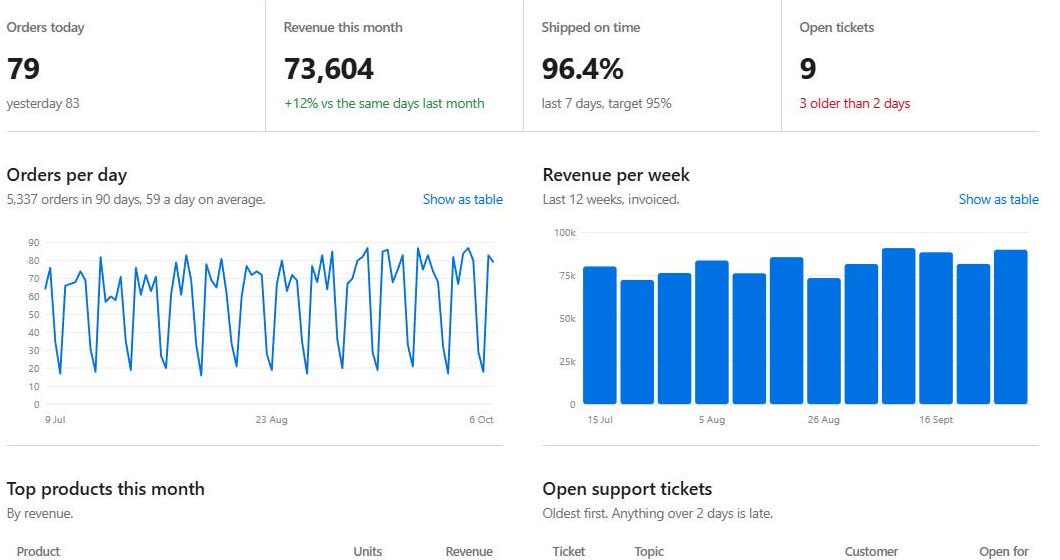
Task: Click the Units column header
Action: tap(368, 552)
